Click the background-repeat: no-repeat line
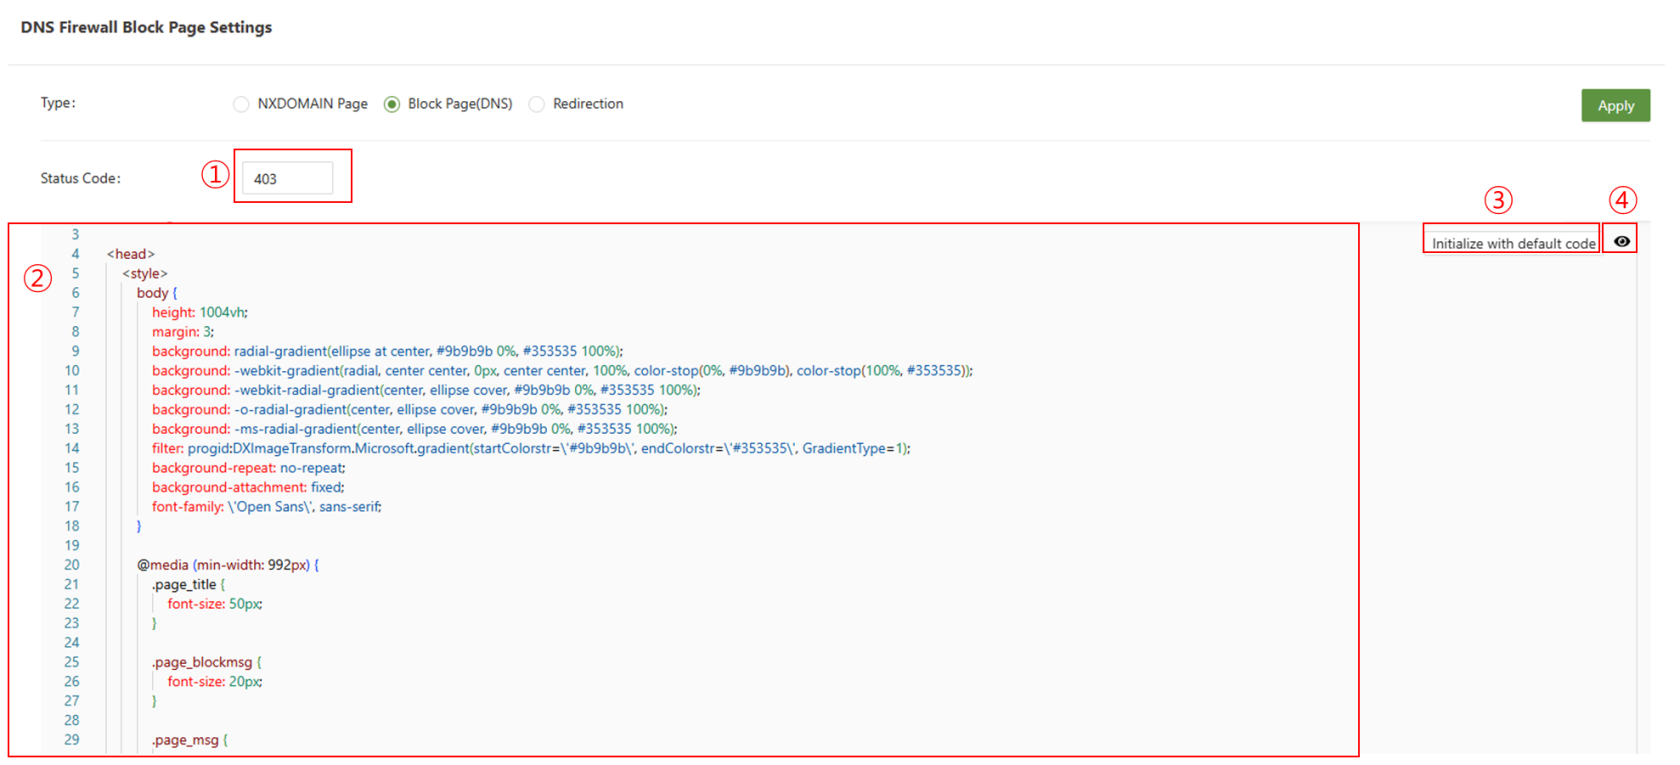Screen dimensions: 1680x765 [x=248, y=468]
